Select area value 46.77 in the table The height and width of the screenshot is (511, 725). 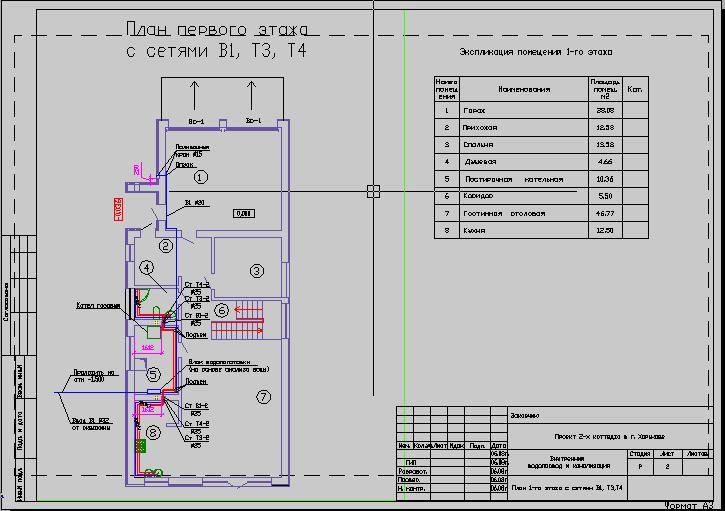(603, 213)
